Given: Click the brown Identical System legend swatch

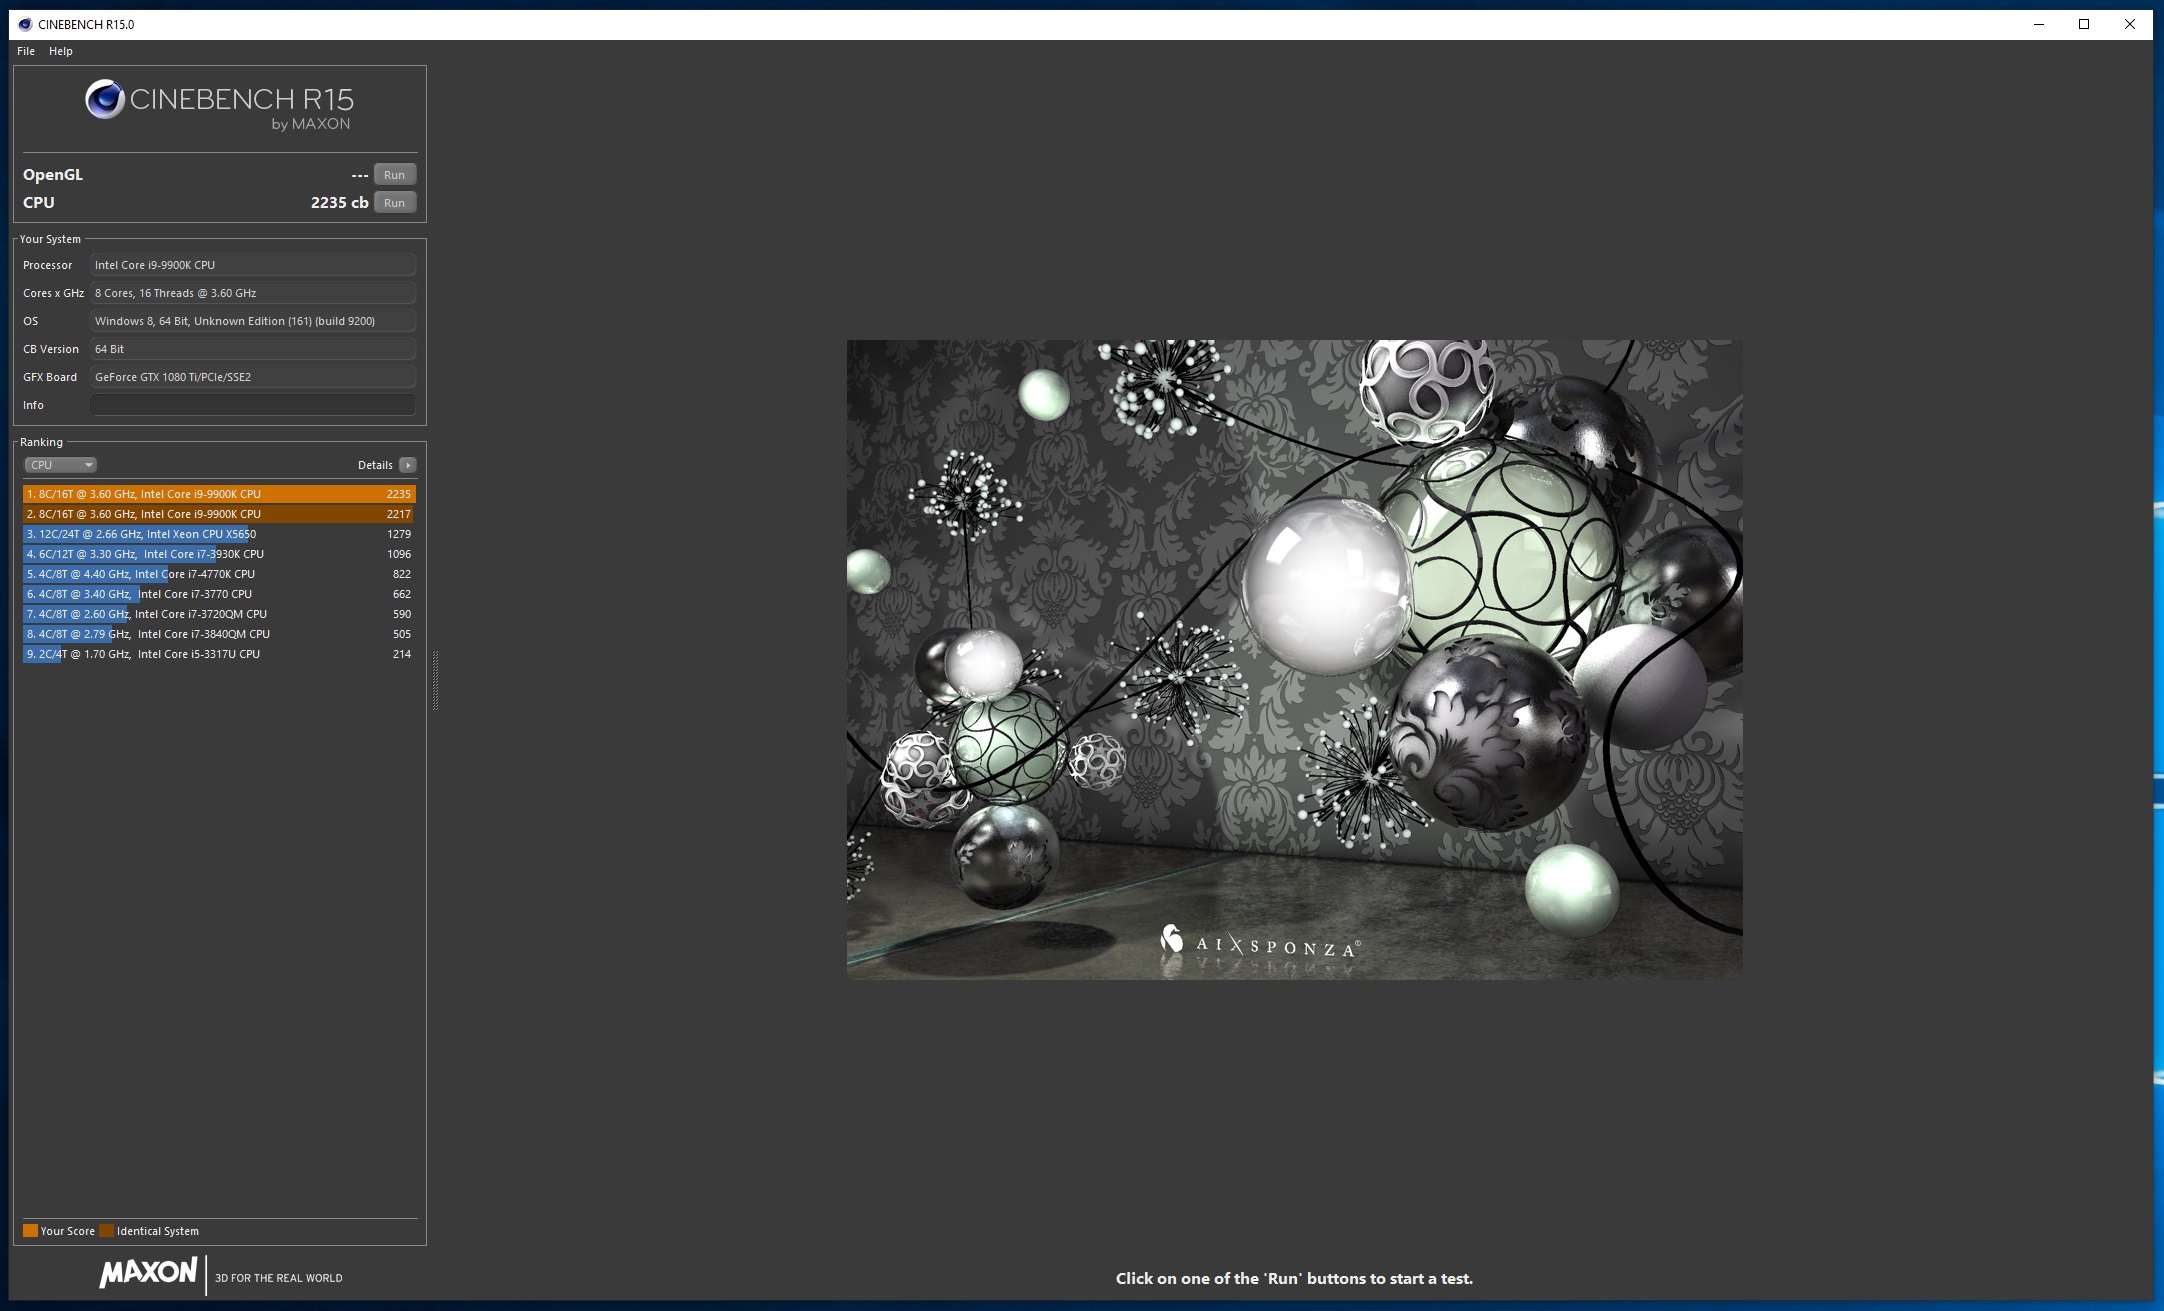Looking at the screenshot, I should tap(106, 1231).
